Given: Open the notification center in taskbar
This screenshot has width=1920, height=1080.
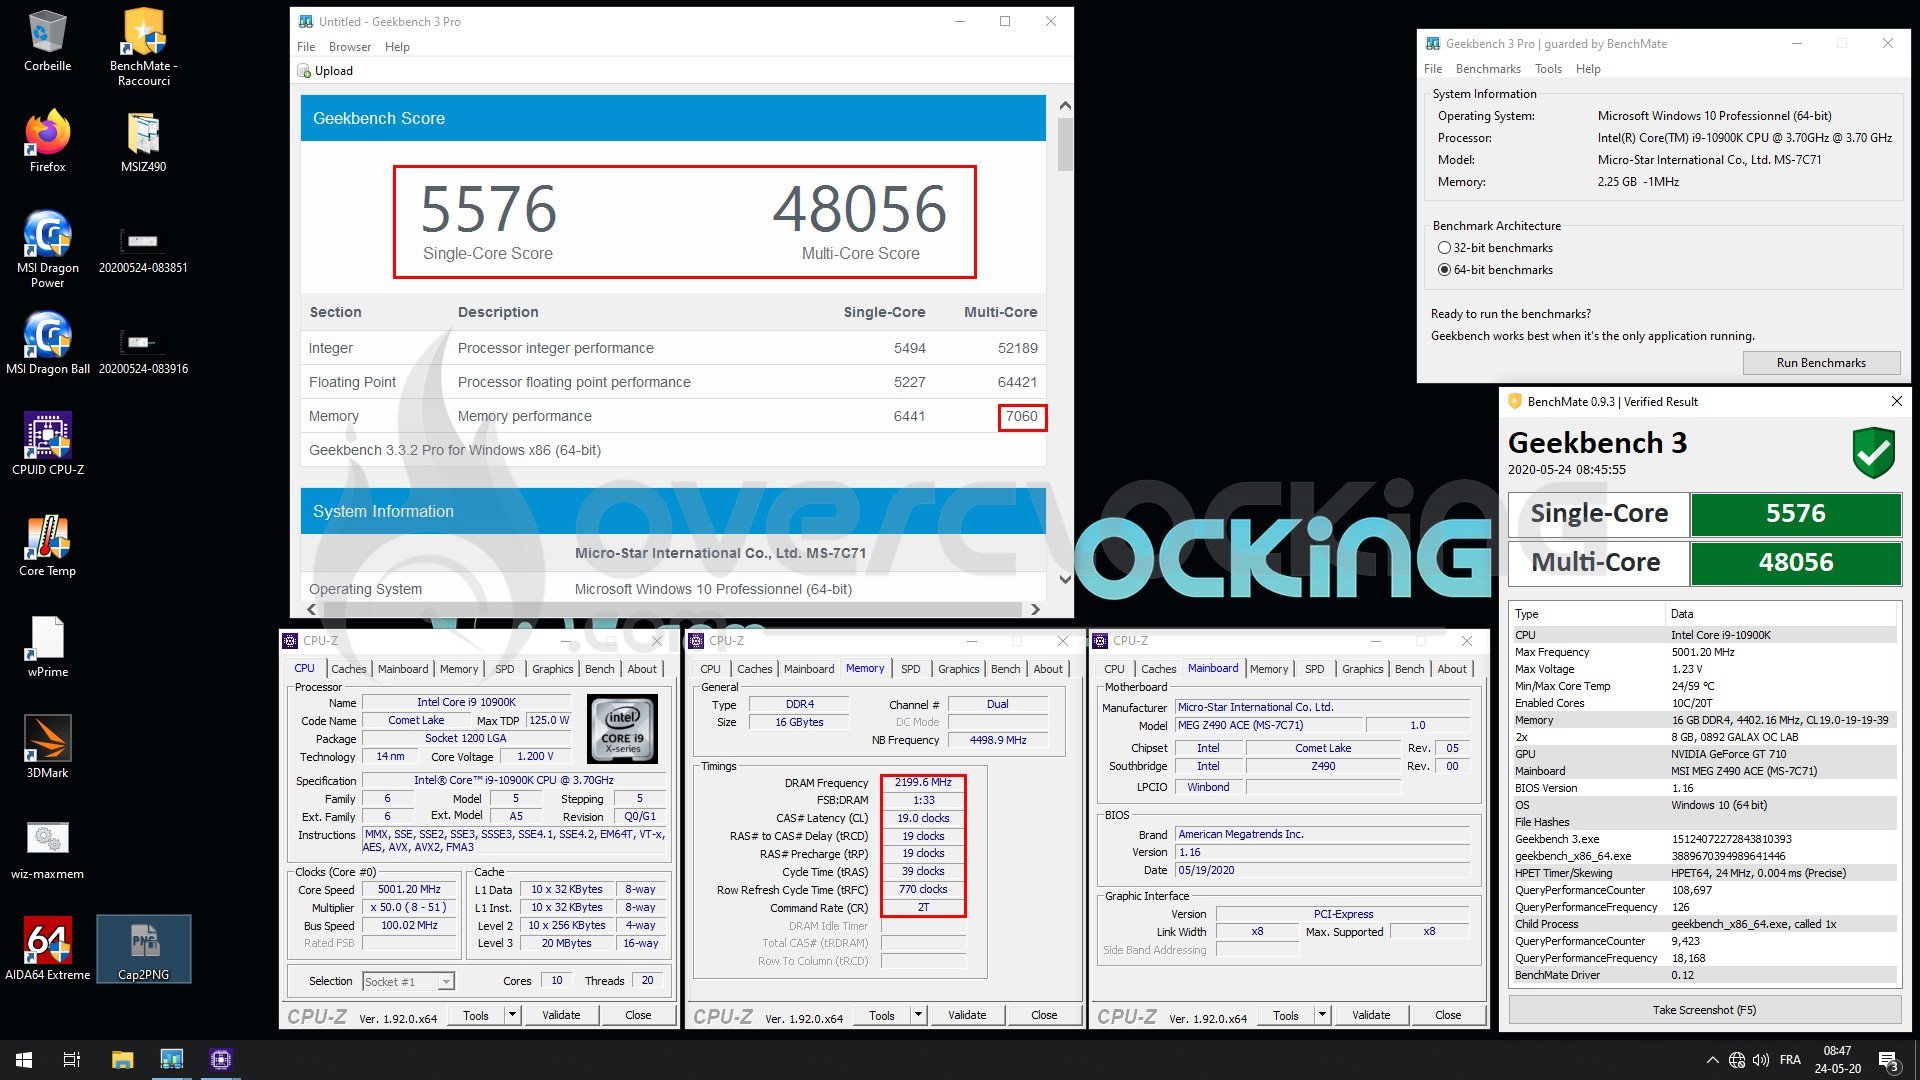Looking at the screenshot, I should (x=1888, y=1060).
